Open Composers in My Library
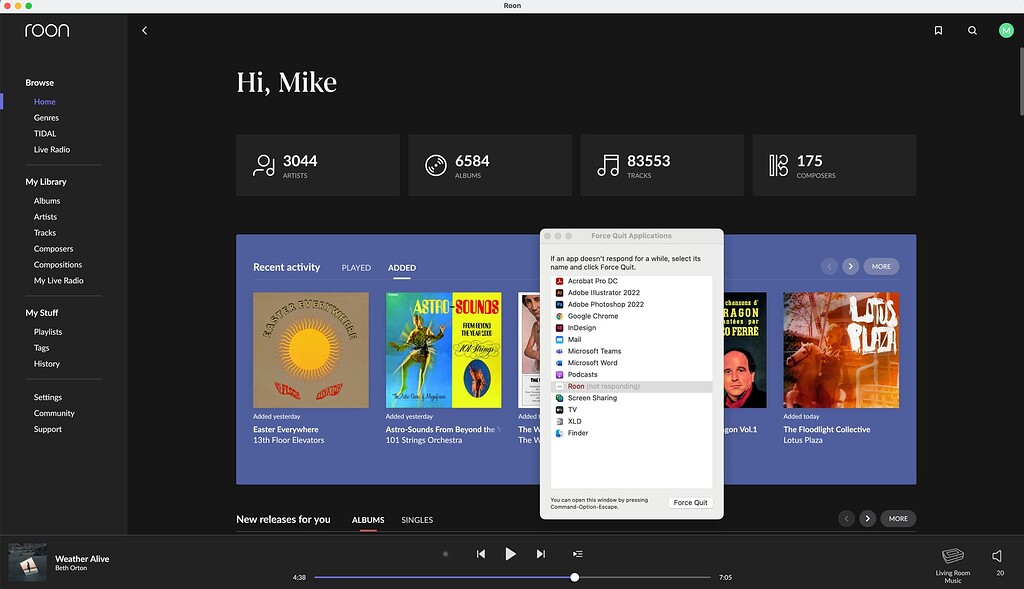Viewport: 1024px width, 589px height. coord(54,249)
